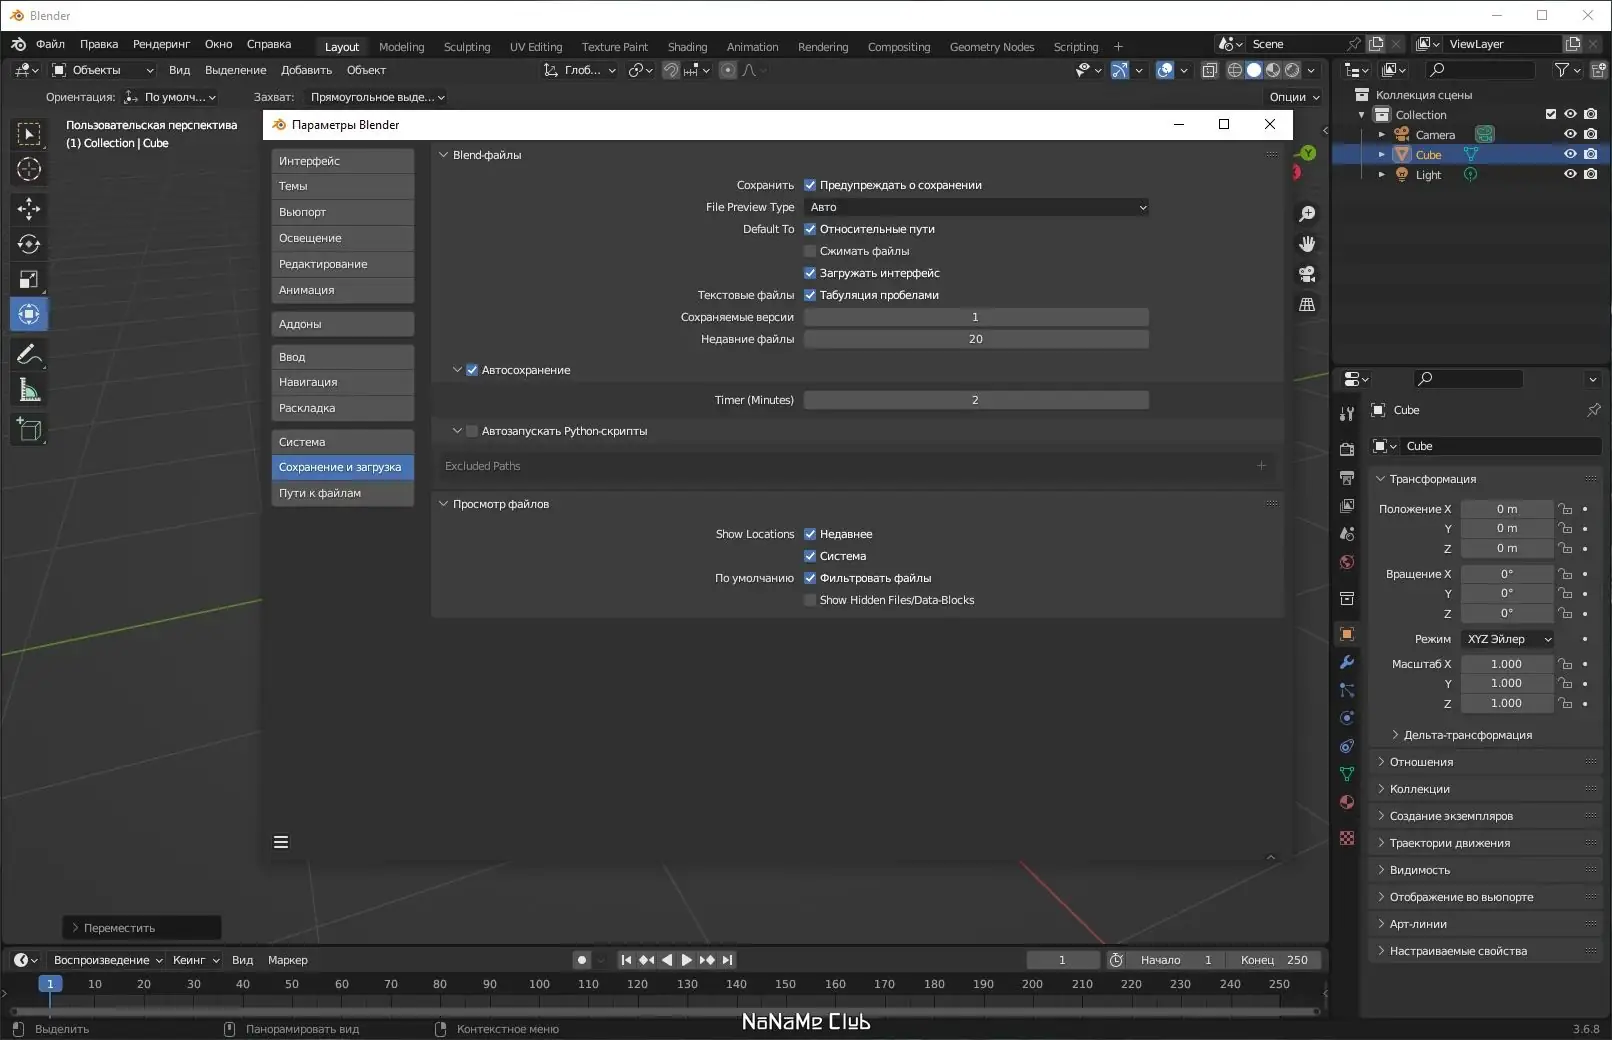The height and width of the screenshot is (1040, 1612).
Task: Enable 'Автозапускать Python-скрипты' checkbox
Action: coord(472,431)
